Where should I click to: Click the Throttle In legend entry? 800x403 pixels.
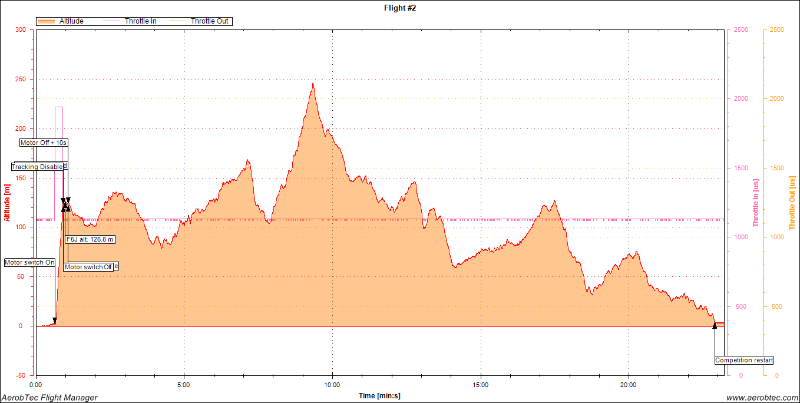click(x=140, y=20)
